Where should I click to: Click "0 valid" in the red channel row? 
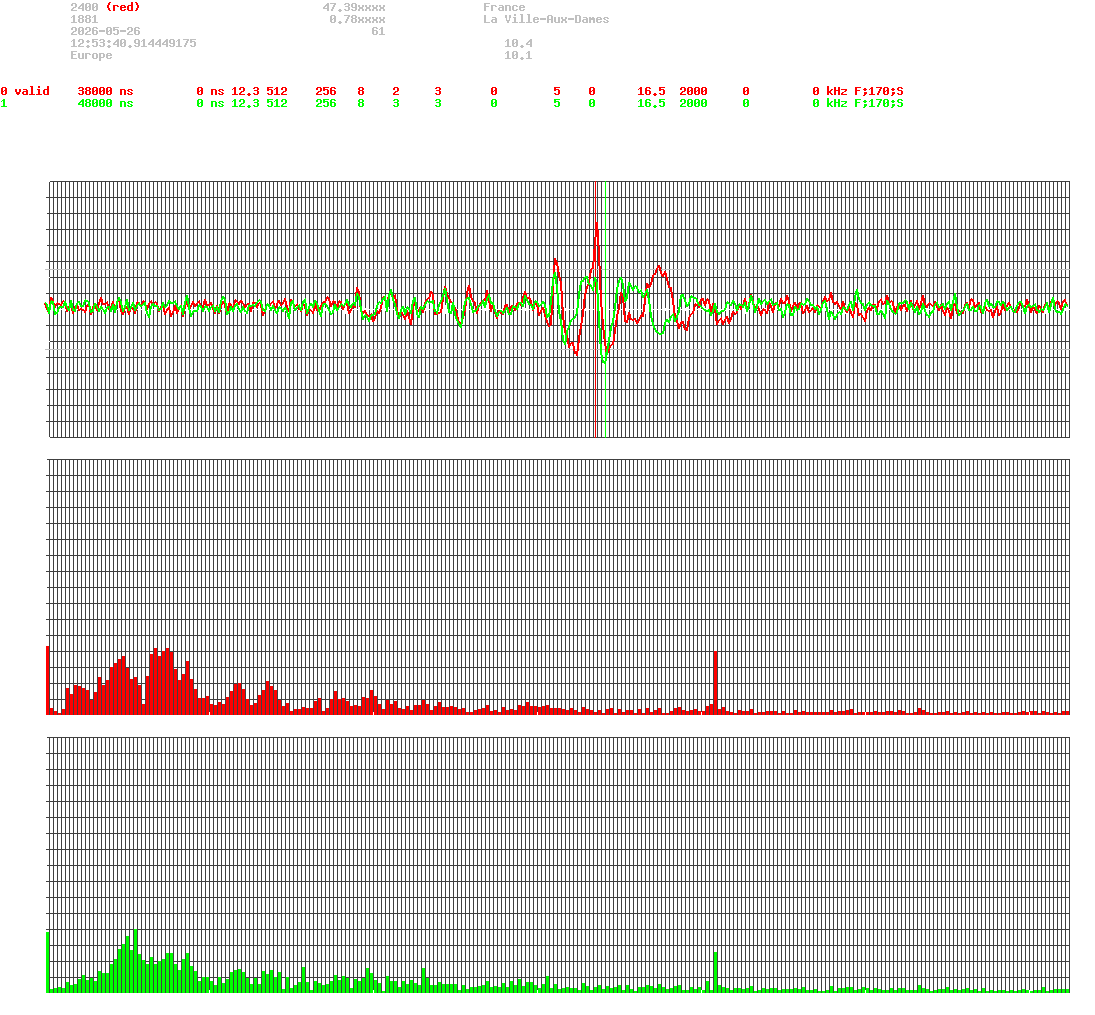(25, 92)
